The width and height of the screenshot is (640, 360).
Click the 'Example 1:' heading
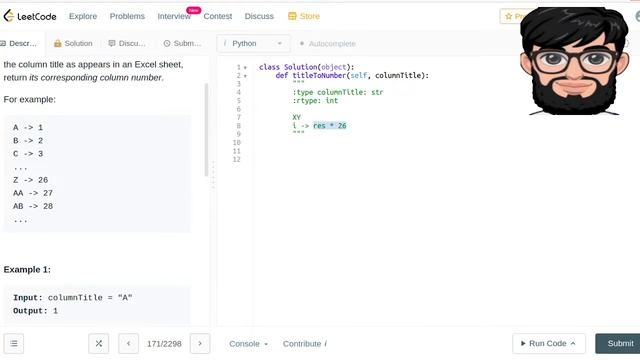pyautogui.click(x=27, y=269)
